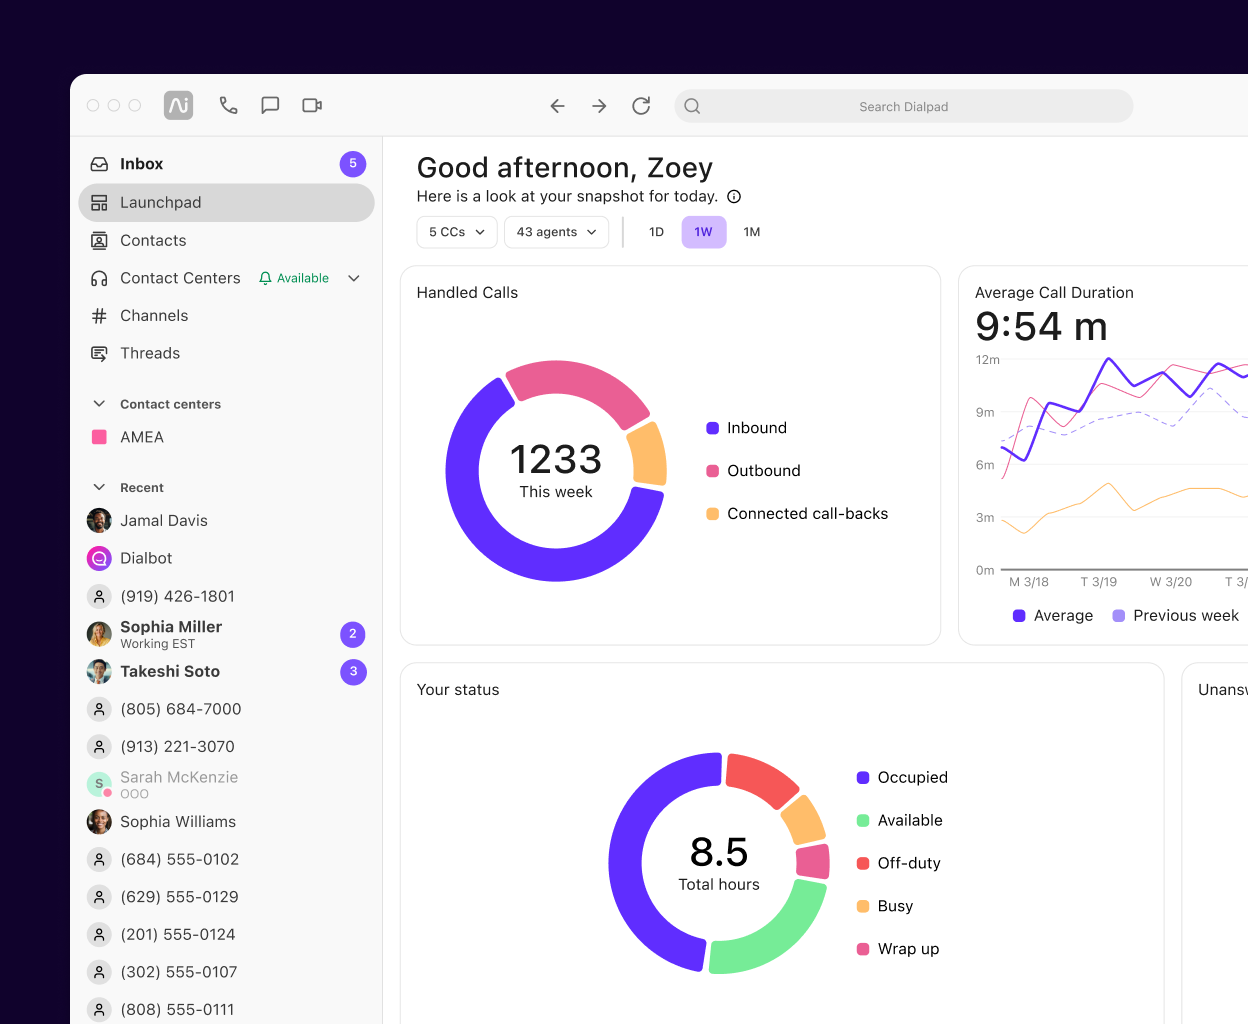
Task: Select the 1D time filter
Action: click(656, 231)
